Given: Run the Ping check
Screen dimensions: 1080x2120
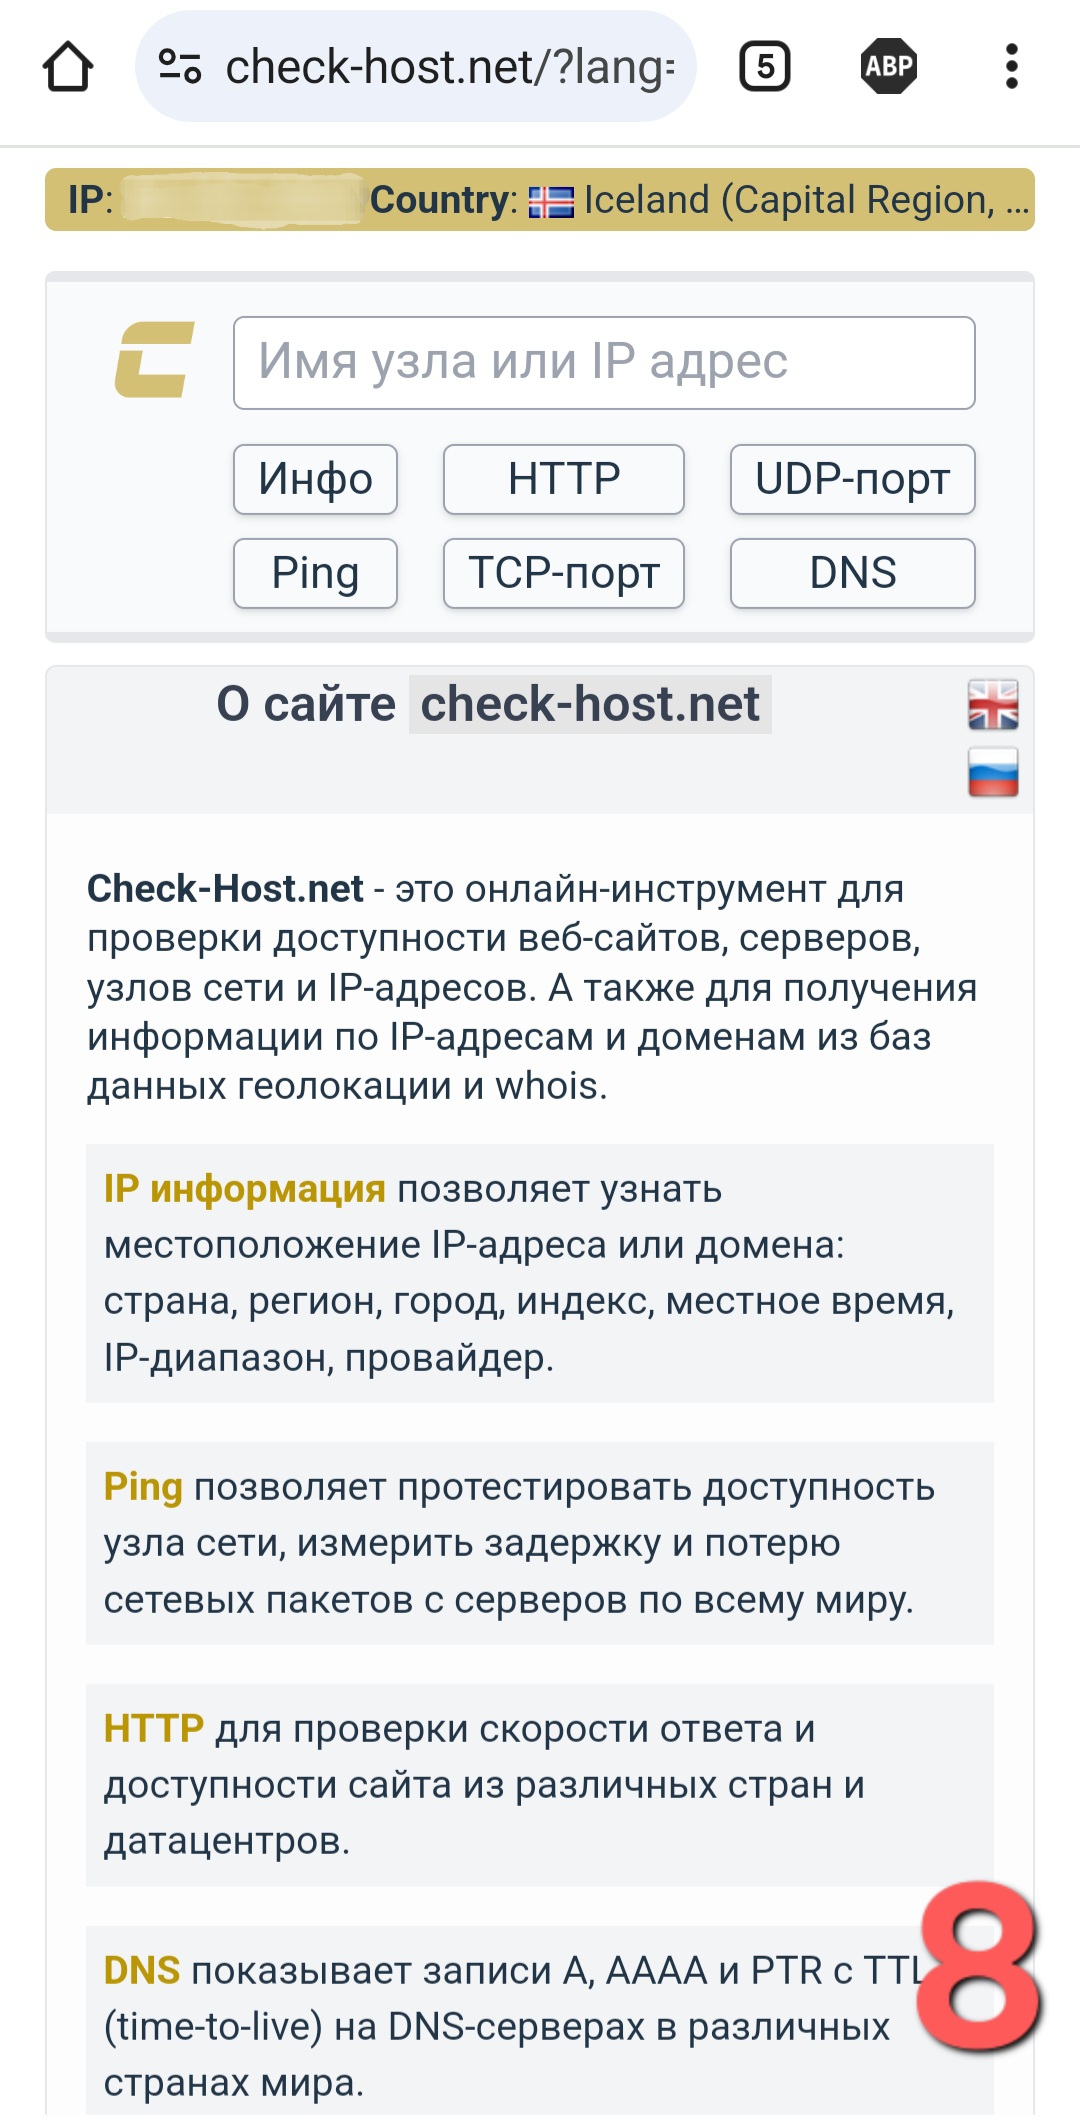Looking at the screenshot, I should 315,573.
